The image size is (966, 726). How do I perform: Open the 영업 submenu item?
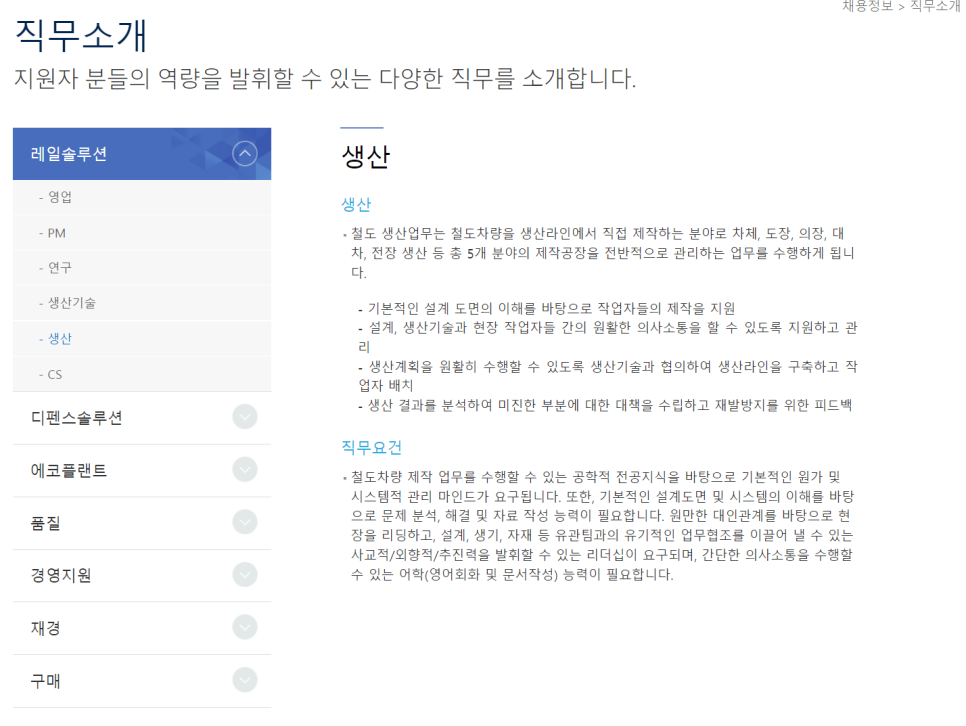tap(60, 197)
